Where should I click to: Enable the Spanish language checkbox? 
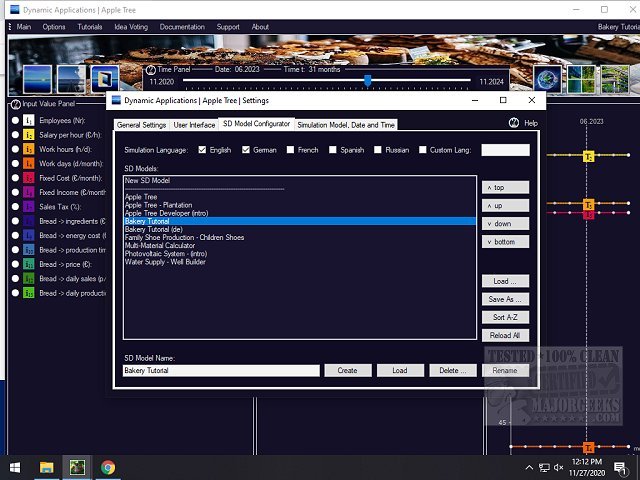[333, 150]
